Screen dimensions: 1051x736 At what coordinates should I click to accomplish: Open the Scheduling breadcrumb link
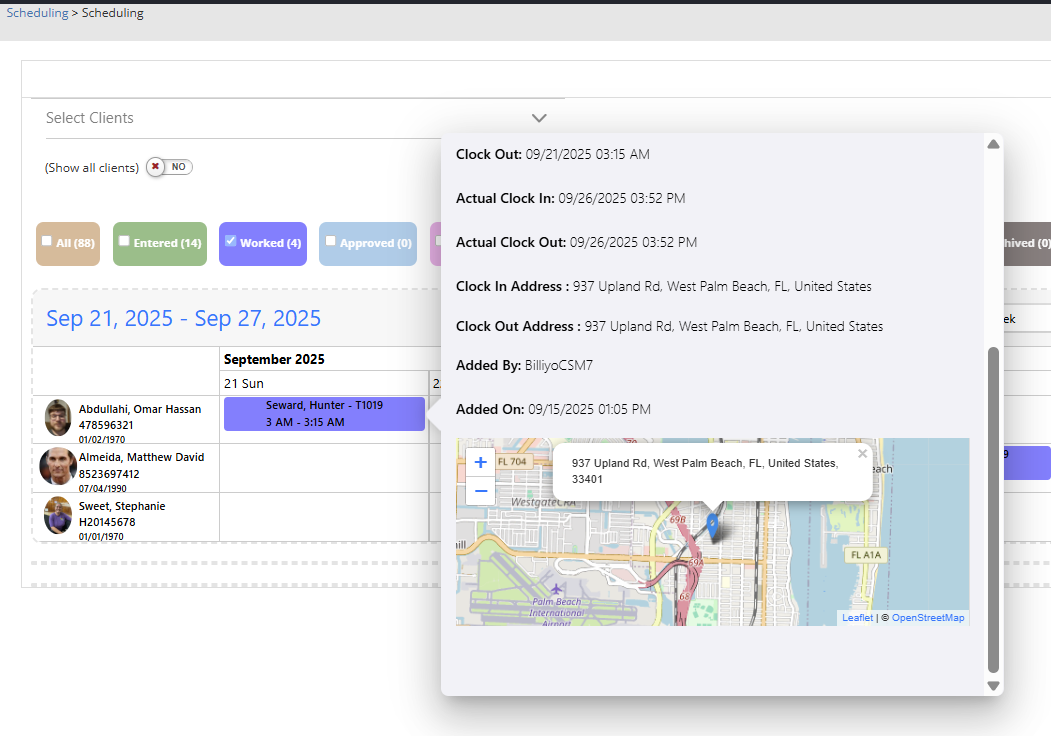pos(37,13)
